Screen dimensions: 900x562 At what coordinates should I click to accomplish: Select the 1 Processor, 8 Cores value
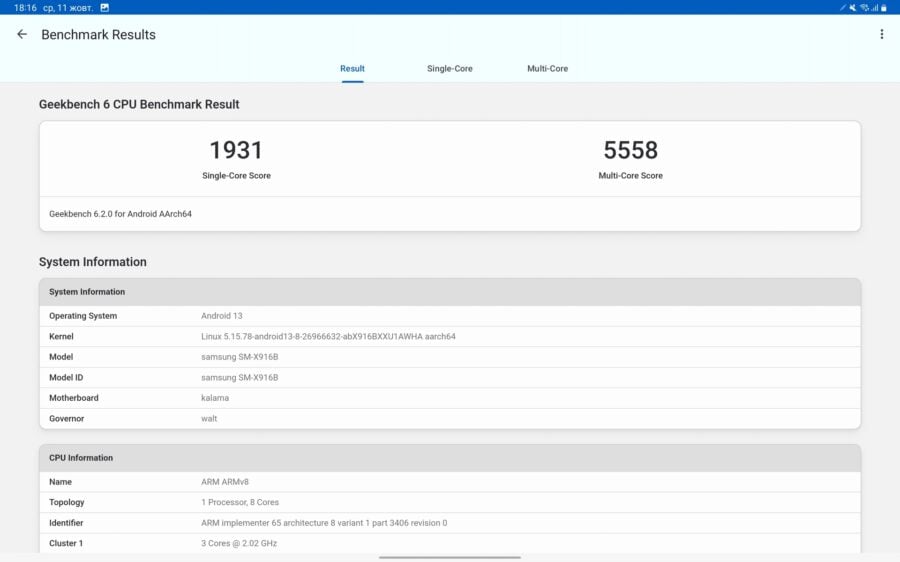coord(240,502)
